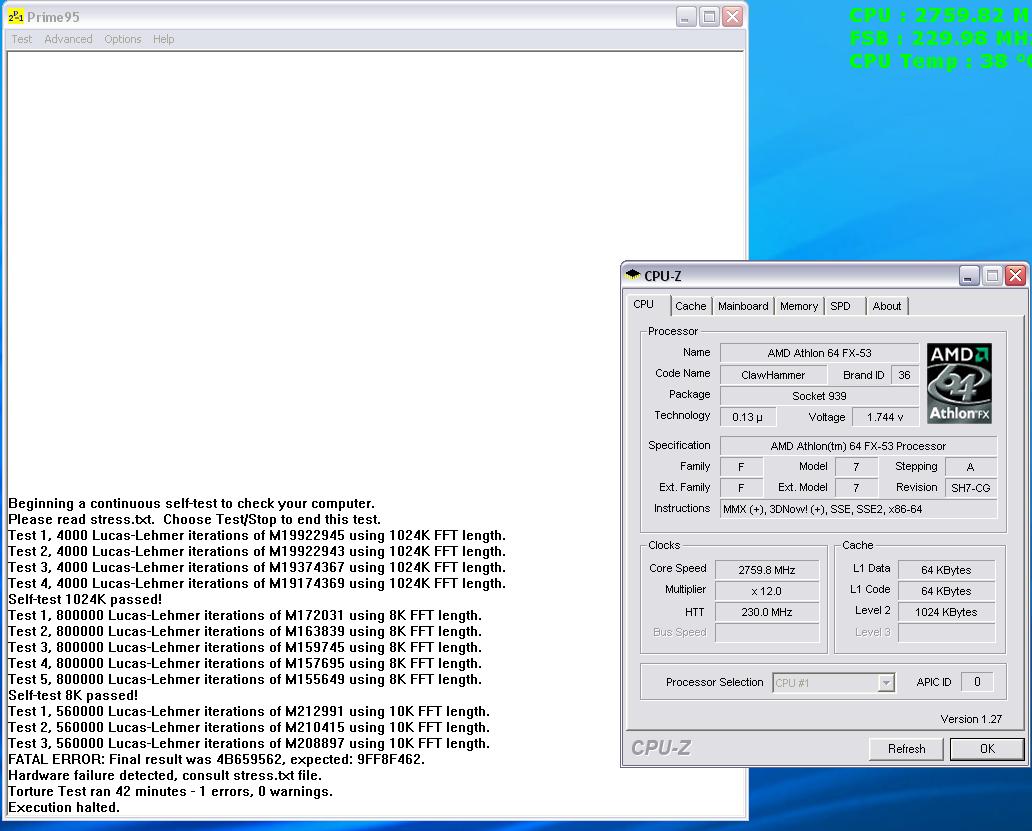Open the Options menu in Prime95
Screen dimensions: 1032x831
pos(122,39)
